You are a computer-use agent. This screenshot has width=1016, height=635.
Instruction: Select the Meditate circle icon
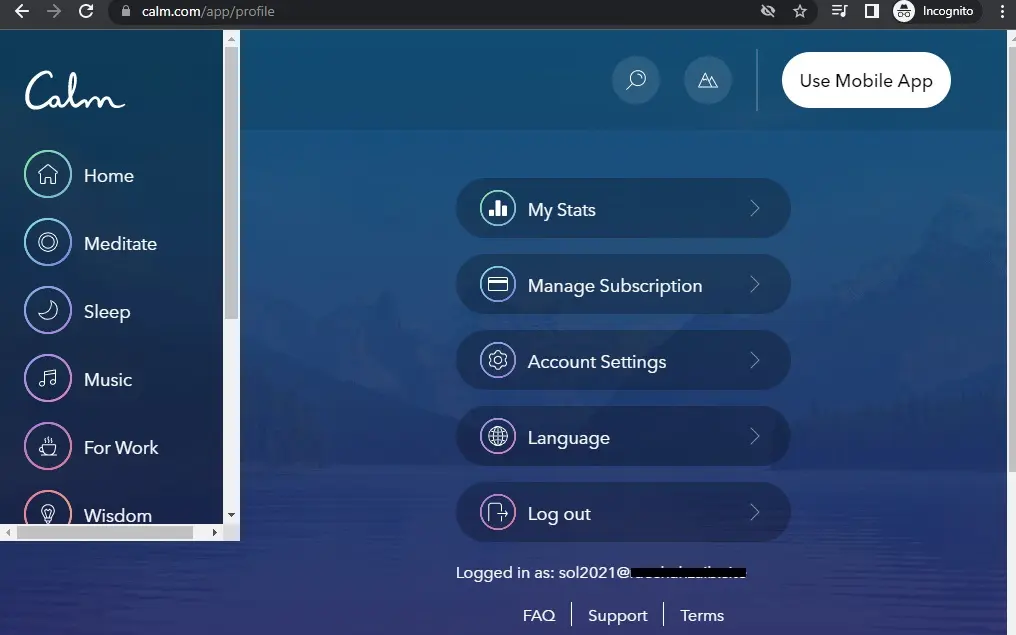click(48, 242)
